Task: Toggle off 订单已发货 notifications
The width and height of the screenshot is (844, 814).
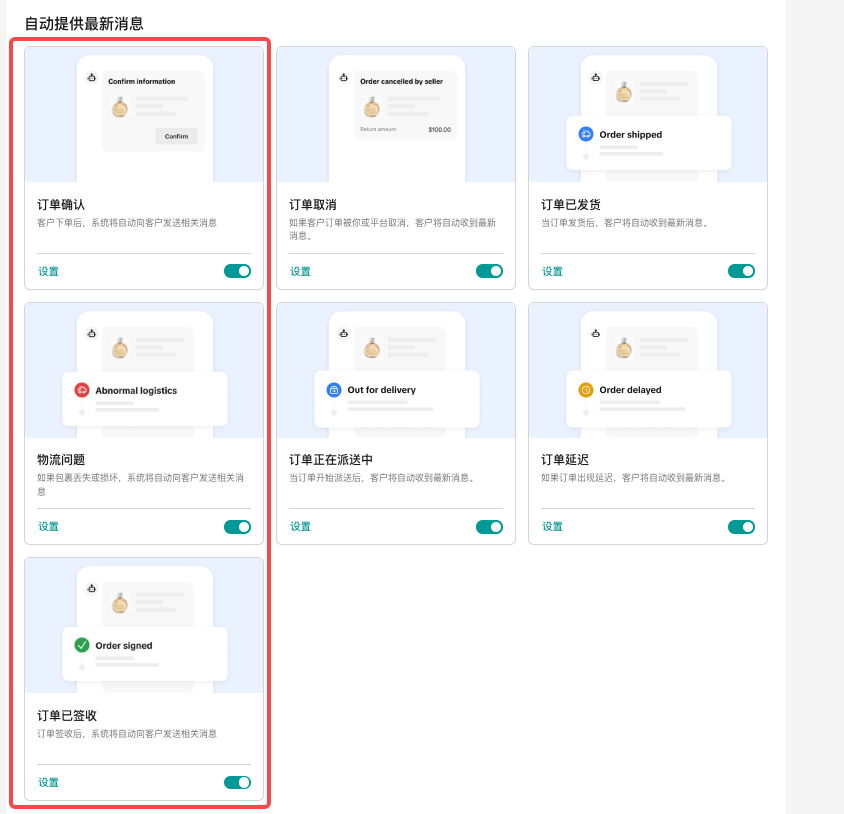Action: click(x=741, y=271)
